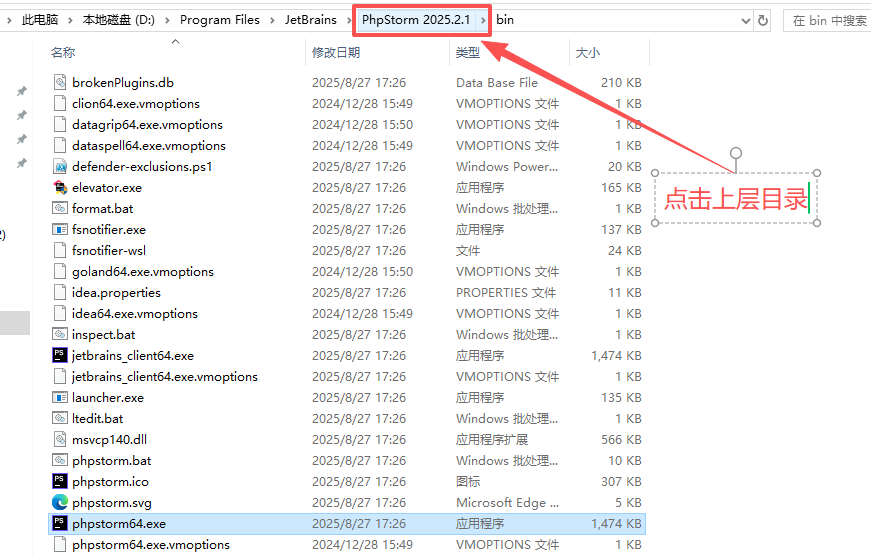This screenshot has height=557, width=871.
Task: Expand the chevron after PhpStorm 2025.2.1
Action: pos(484,20)
